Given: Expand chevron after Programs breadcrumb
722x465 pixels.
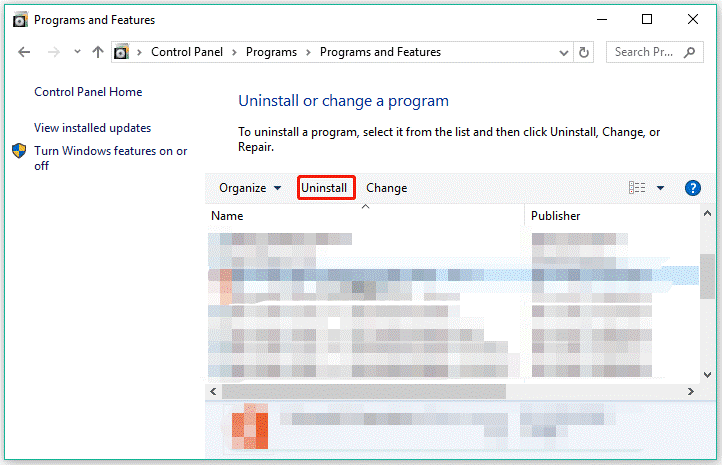Looking at the screenshot, I should [x=309, y=52].
